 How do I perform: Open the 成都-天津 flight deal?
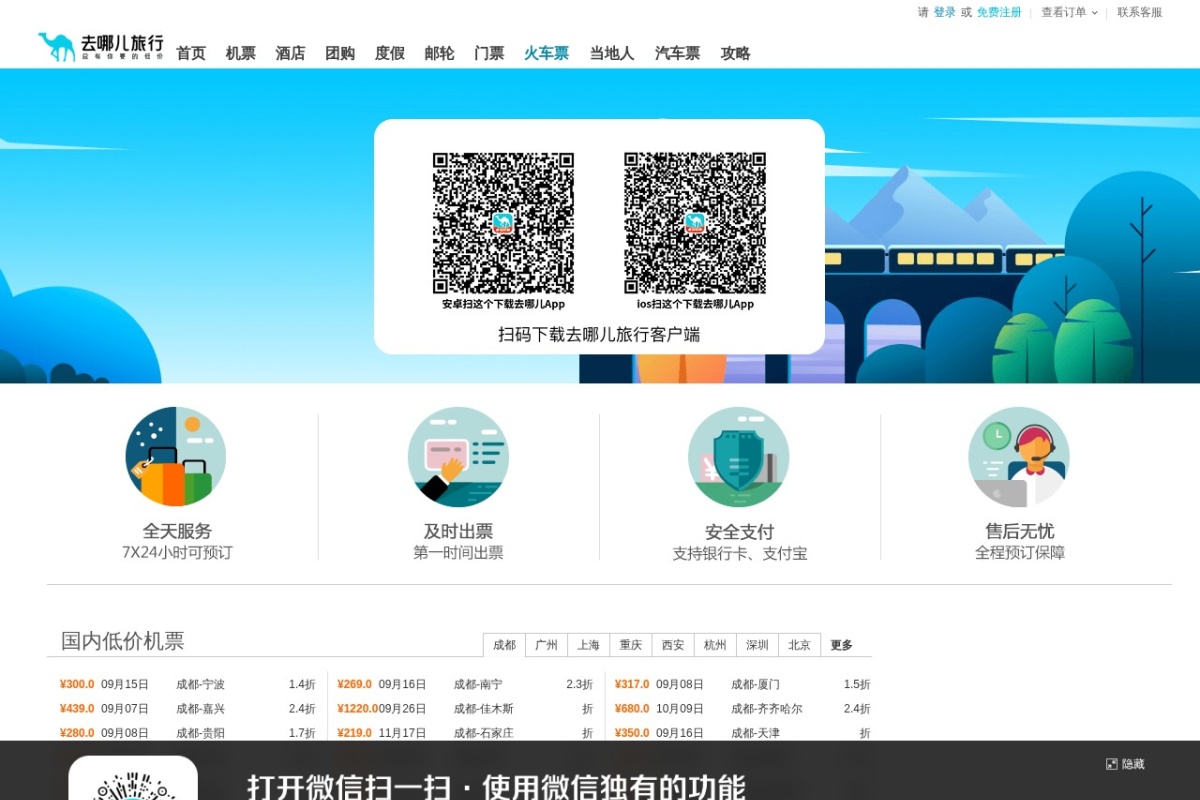755,733
